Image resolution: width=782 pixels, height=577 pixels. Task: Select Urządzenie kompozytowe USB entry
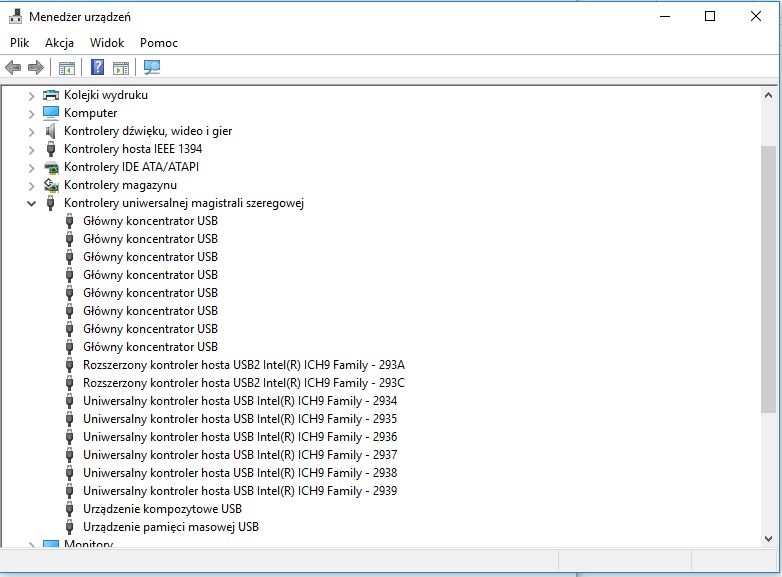(162, 509)
